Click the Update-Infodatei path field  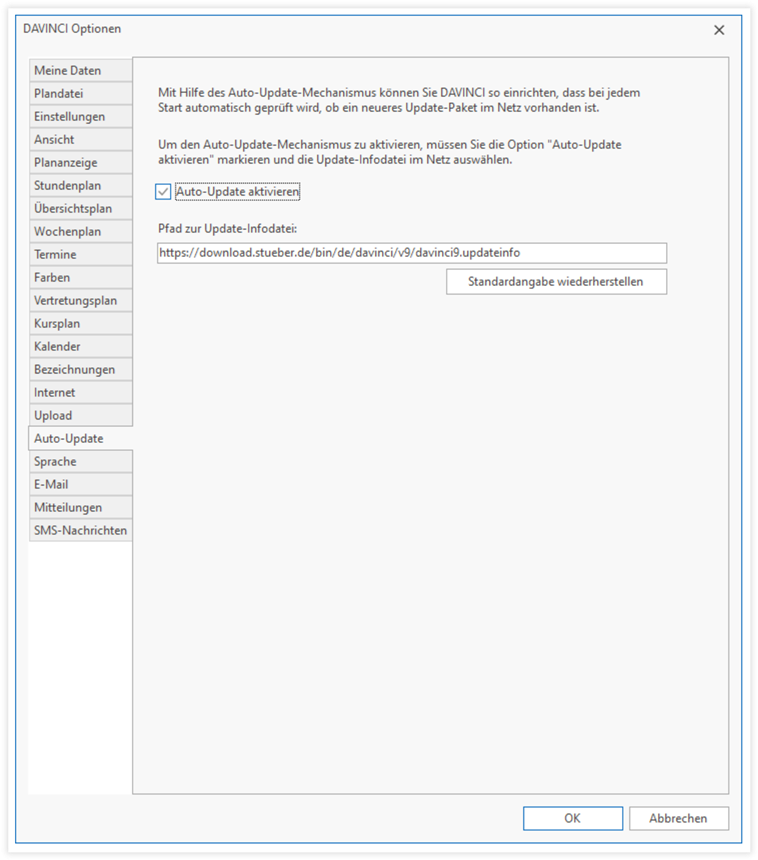pos(412,253)
